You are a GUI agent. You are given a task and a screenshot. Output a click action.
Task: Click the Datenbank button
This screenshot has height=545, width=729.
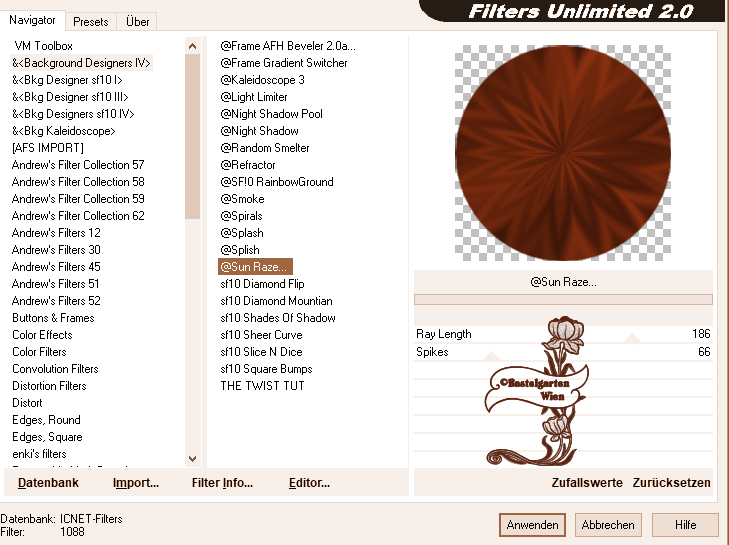[x=48, y=483]
